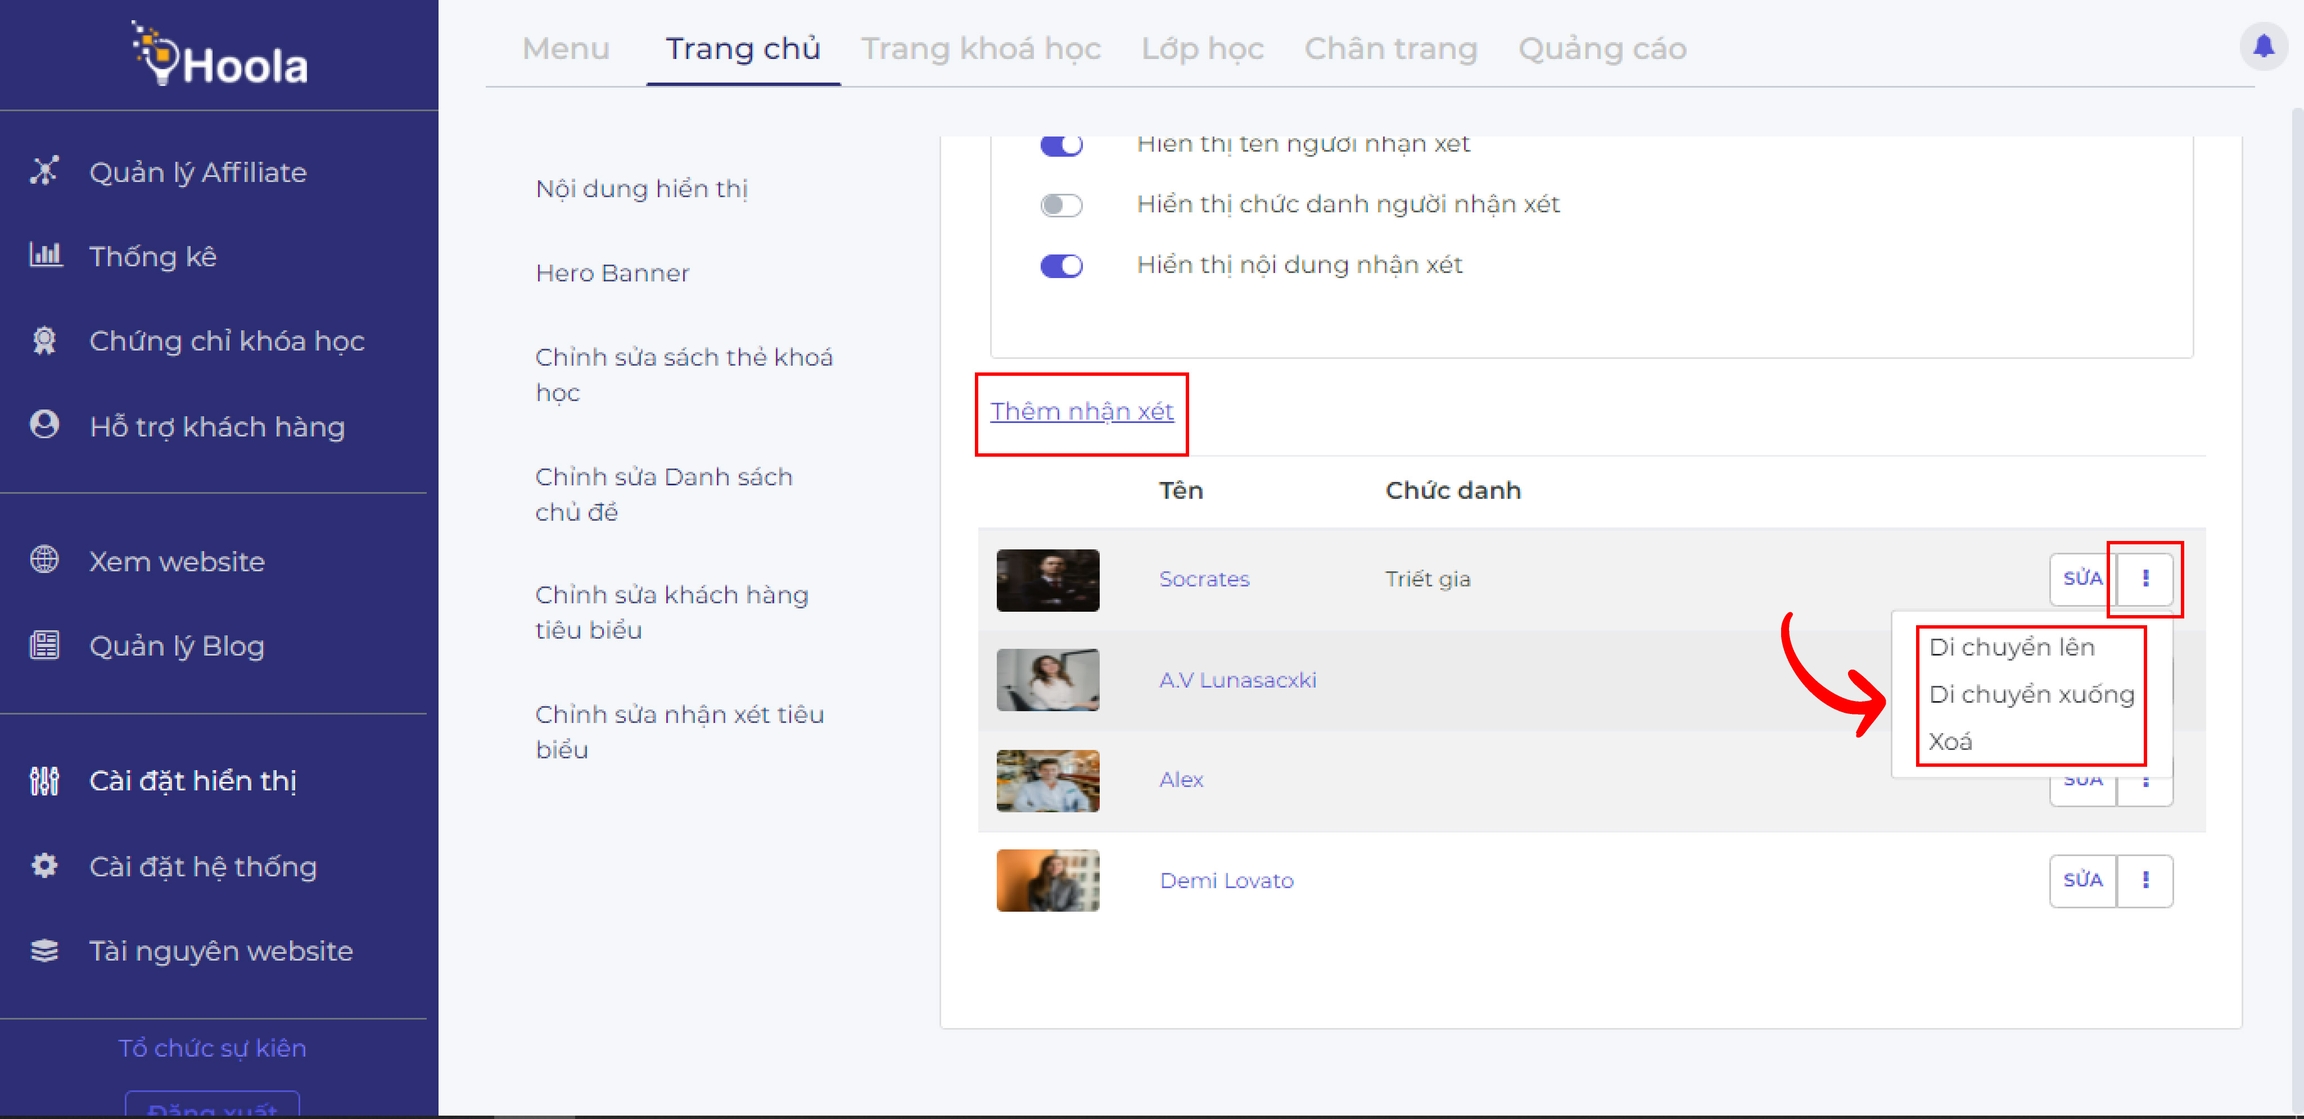Open Xem website globe icon
This screenshot has width=2304, height=1119.
(x=44, y=560)
